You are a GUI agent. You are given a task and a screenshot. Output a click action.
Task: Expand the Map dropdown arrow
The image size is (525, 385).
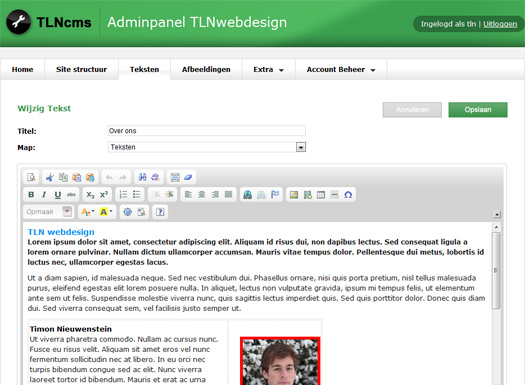point(301,147)
